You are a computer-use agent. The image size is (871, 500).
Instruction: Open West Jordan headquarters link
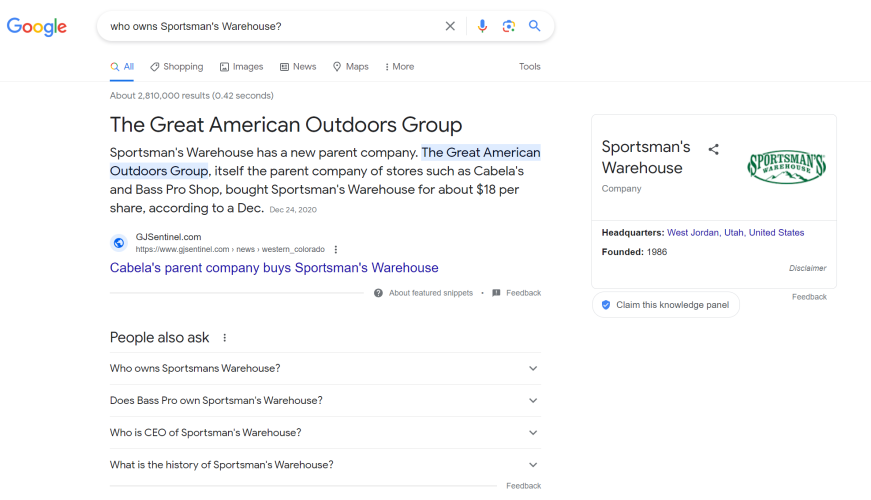tap(693, 233)
